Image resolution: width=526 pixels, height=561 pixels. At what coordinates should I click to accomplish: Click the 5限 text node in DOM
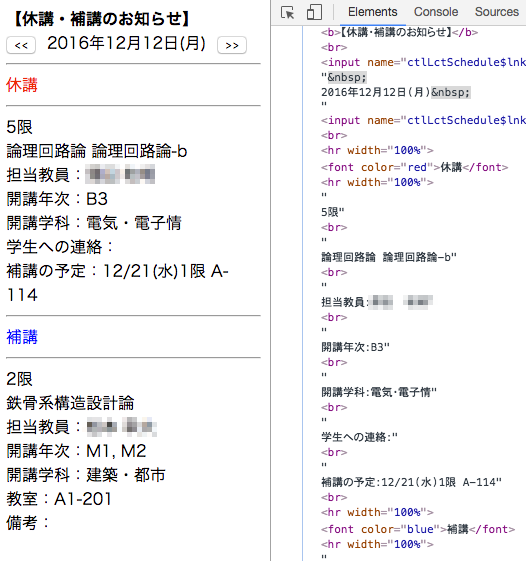332,212
